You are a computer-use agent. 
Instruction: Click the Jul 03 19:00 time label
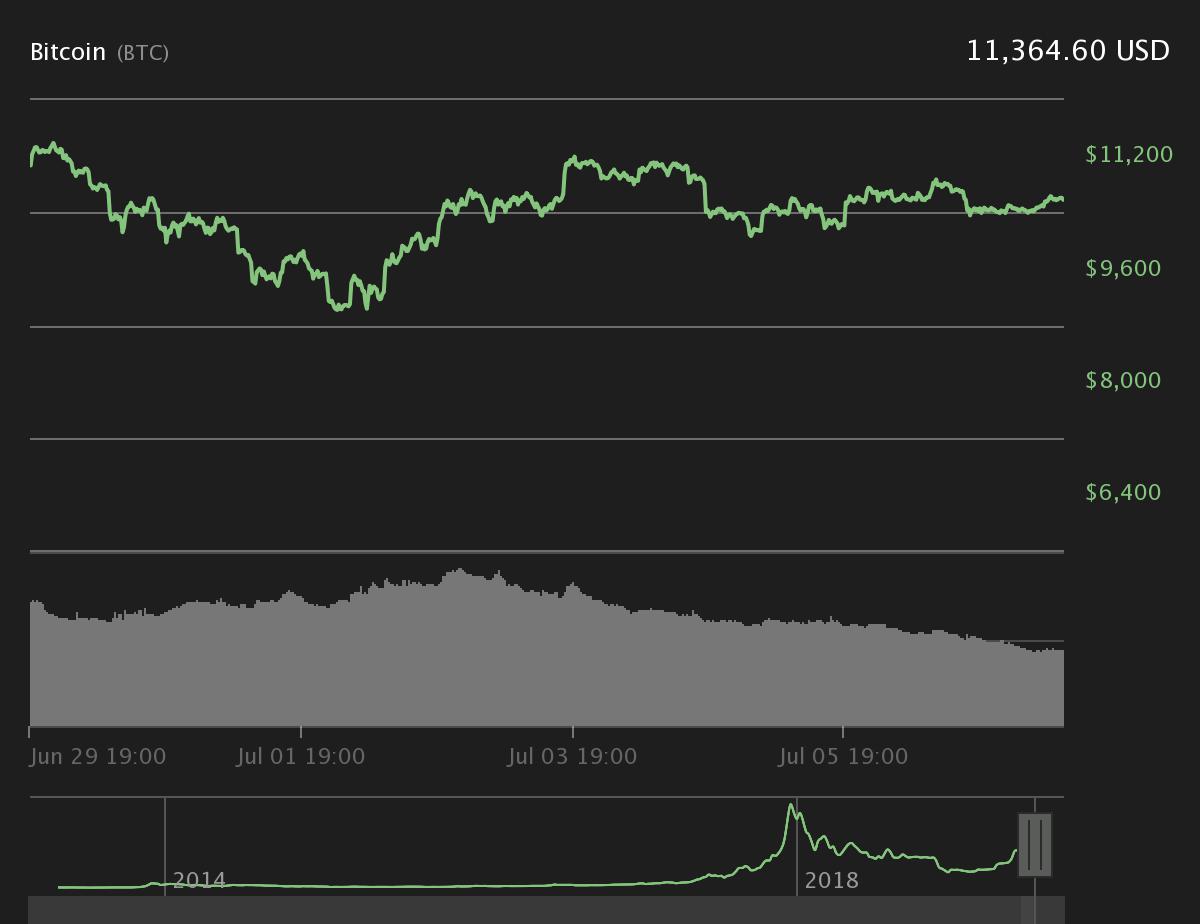[572, 756]
